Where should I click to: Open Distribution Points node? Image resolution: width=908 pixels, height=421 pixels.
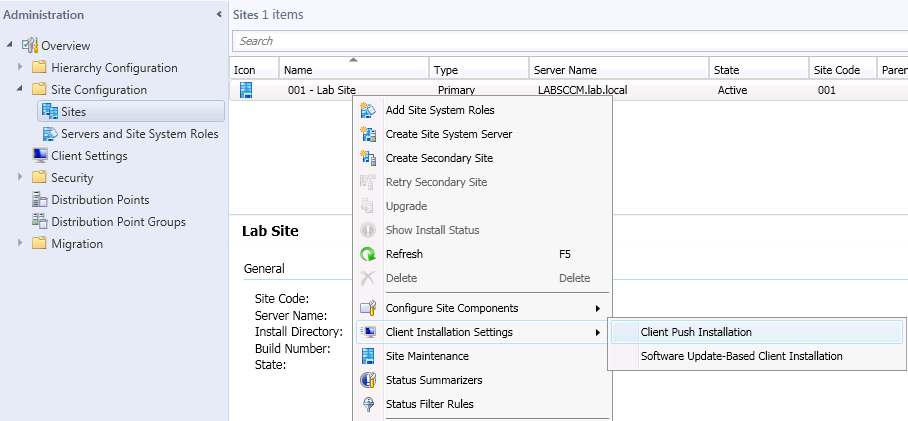100,200
